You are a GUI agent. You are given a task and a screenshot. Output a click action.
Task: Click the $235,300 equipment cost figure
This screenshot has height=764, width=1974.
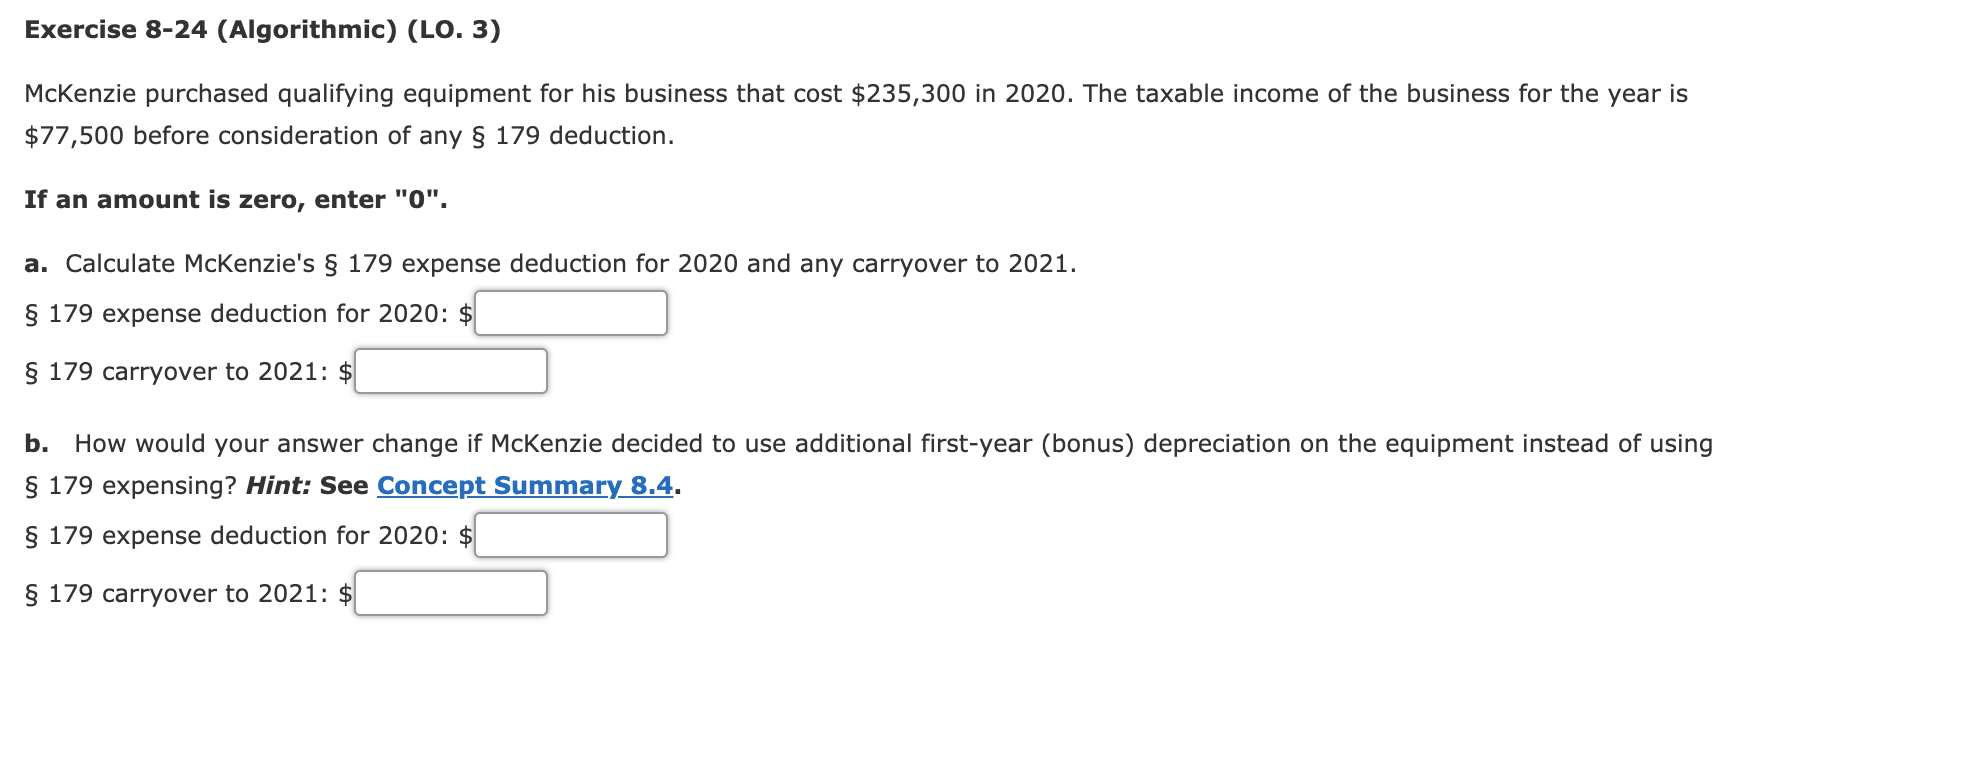(908, 94)
